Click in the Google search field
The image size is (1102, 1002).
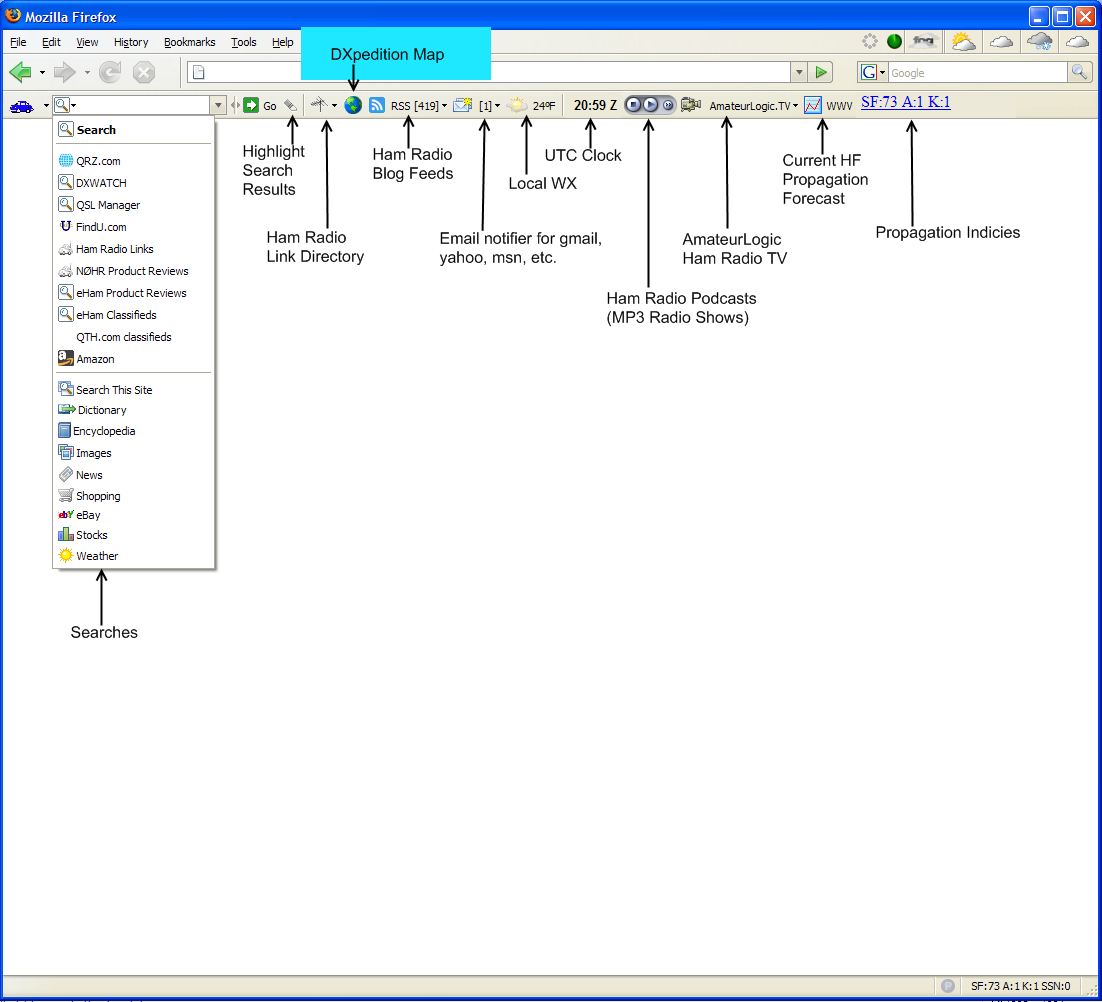coord(978,72)
